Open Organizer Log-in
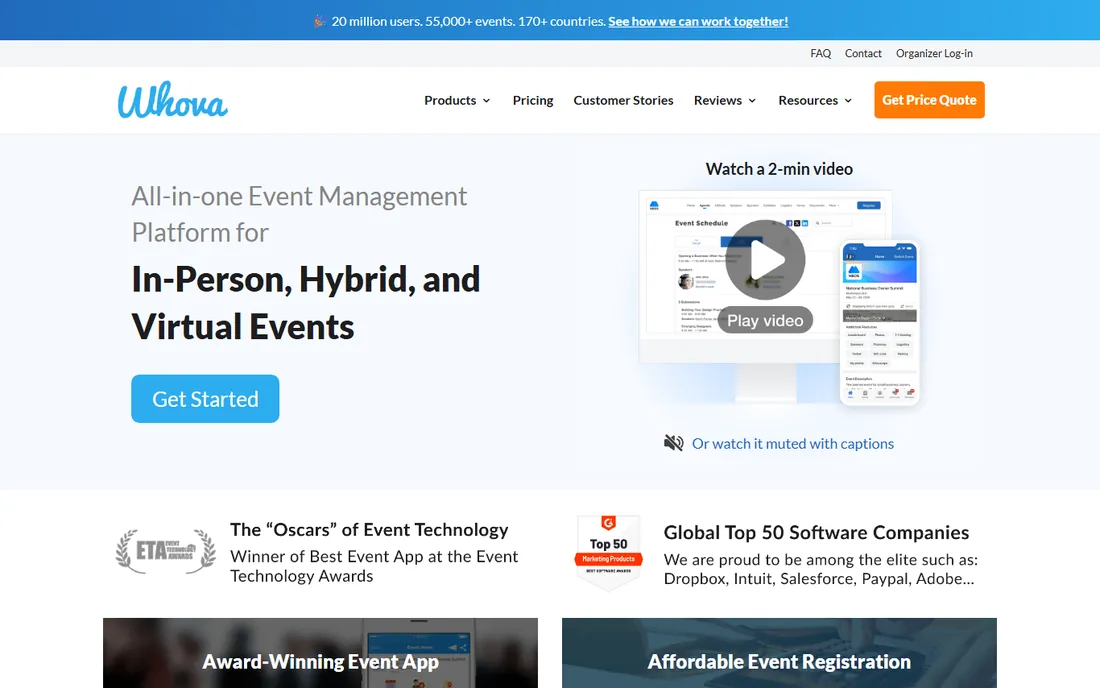 pos(934,53)
